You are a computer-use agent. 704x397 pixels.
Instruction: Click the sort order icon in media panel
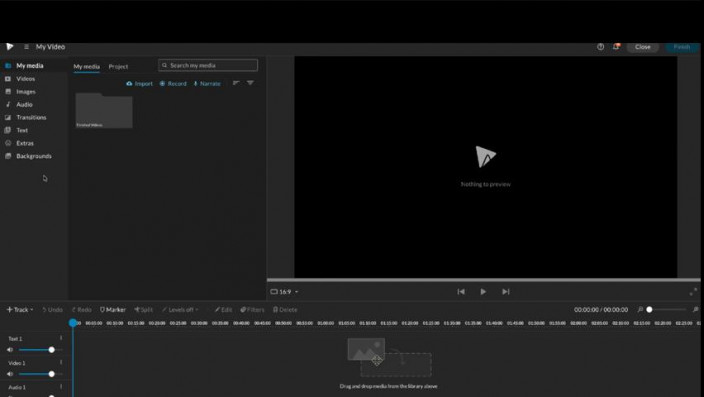(x=236, y=83)
